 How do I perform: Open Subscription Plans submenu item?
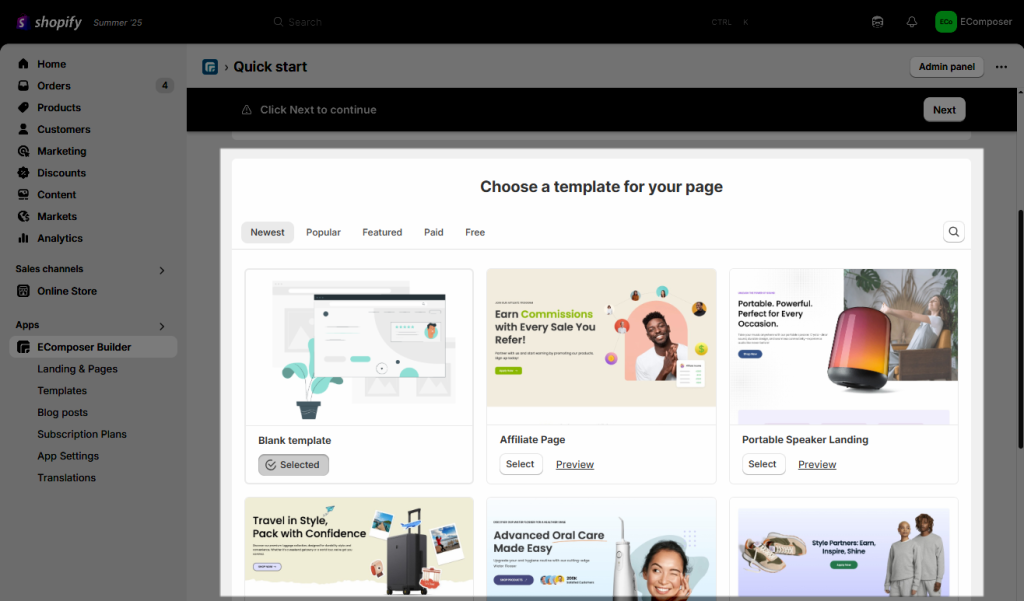(82, 434)
